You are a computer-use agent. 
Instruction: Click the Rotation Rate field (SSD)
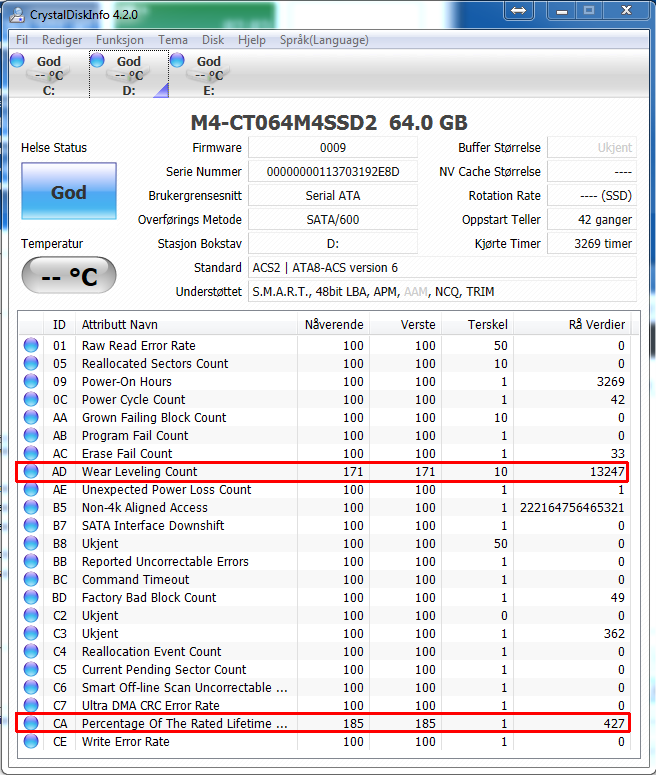(592, 195)
